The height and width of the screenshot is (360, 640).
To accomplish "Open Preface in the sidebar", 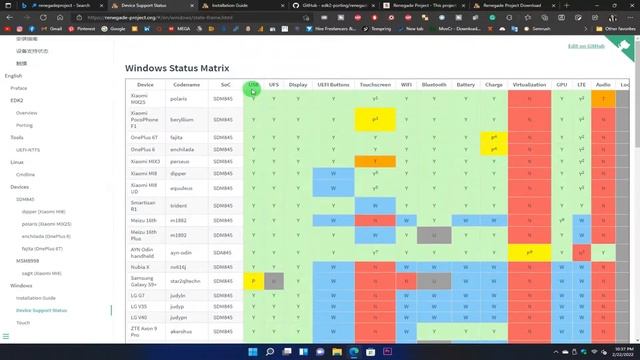I will pos(19,88).
